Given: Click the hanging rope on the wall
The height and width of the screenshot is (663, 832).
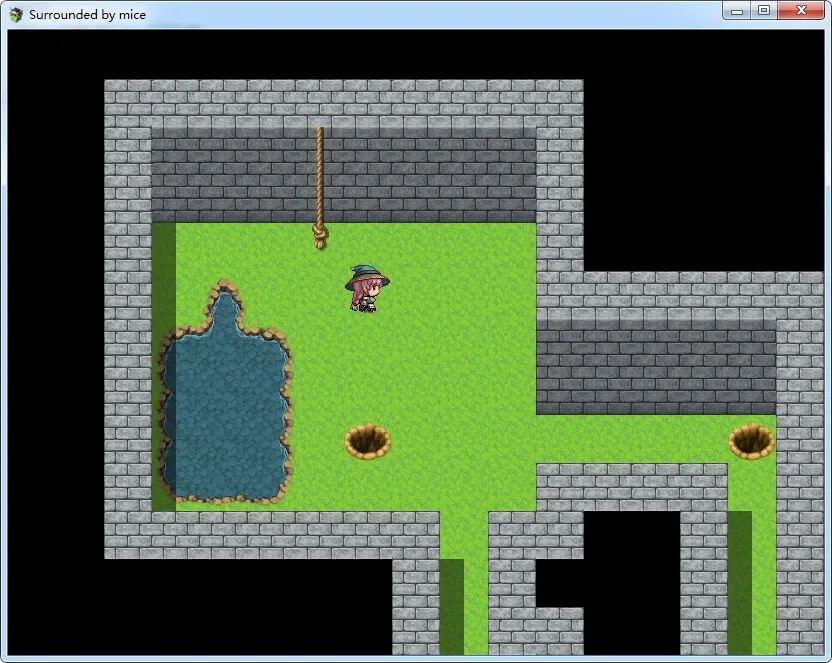Looking at the screenshot, I should coord(320,188).
